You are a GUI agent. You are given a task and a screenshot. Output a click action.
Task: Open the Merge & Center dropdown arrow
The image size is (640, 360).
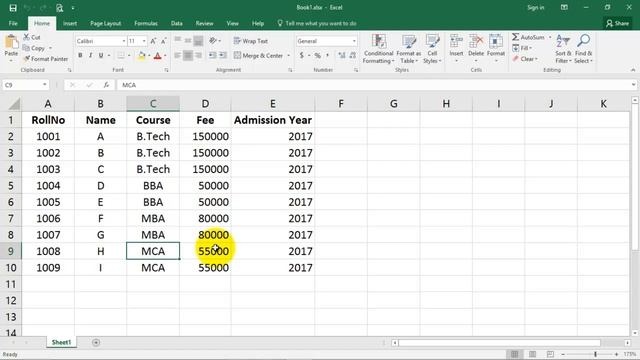click(x=289, y=56)
